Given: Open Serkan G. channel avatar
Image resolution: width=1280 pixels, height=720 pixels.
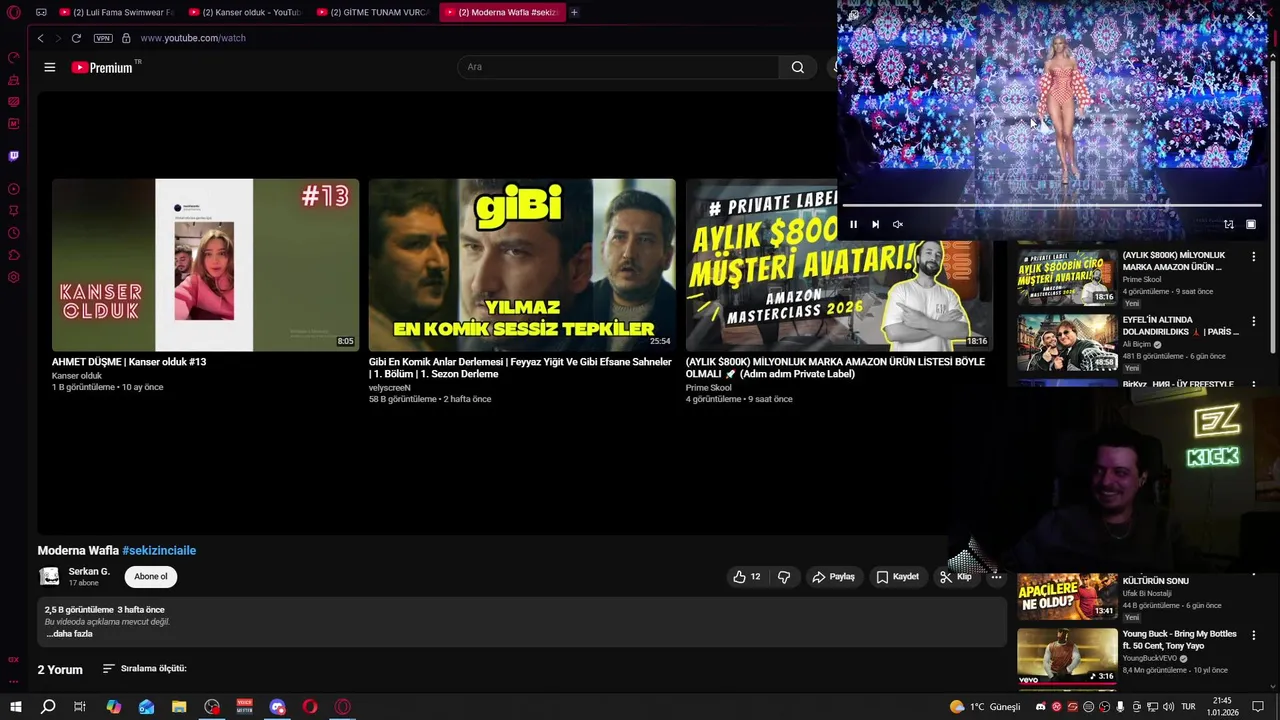Looking at the screenshot, I should tap(49, 576).
